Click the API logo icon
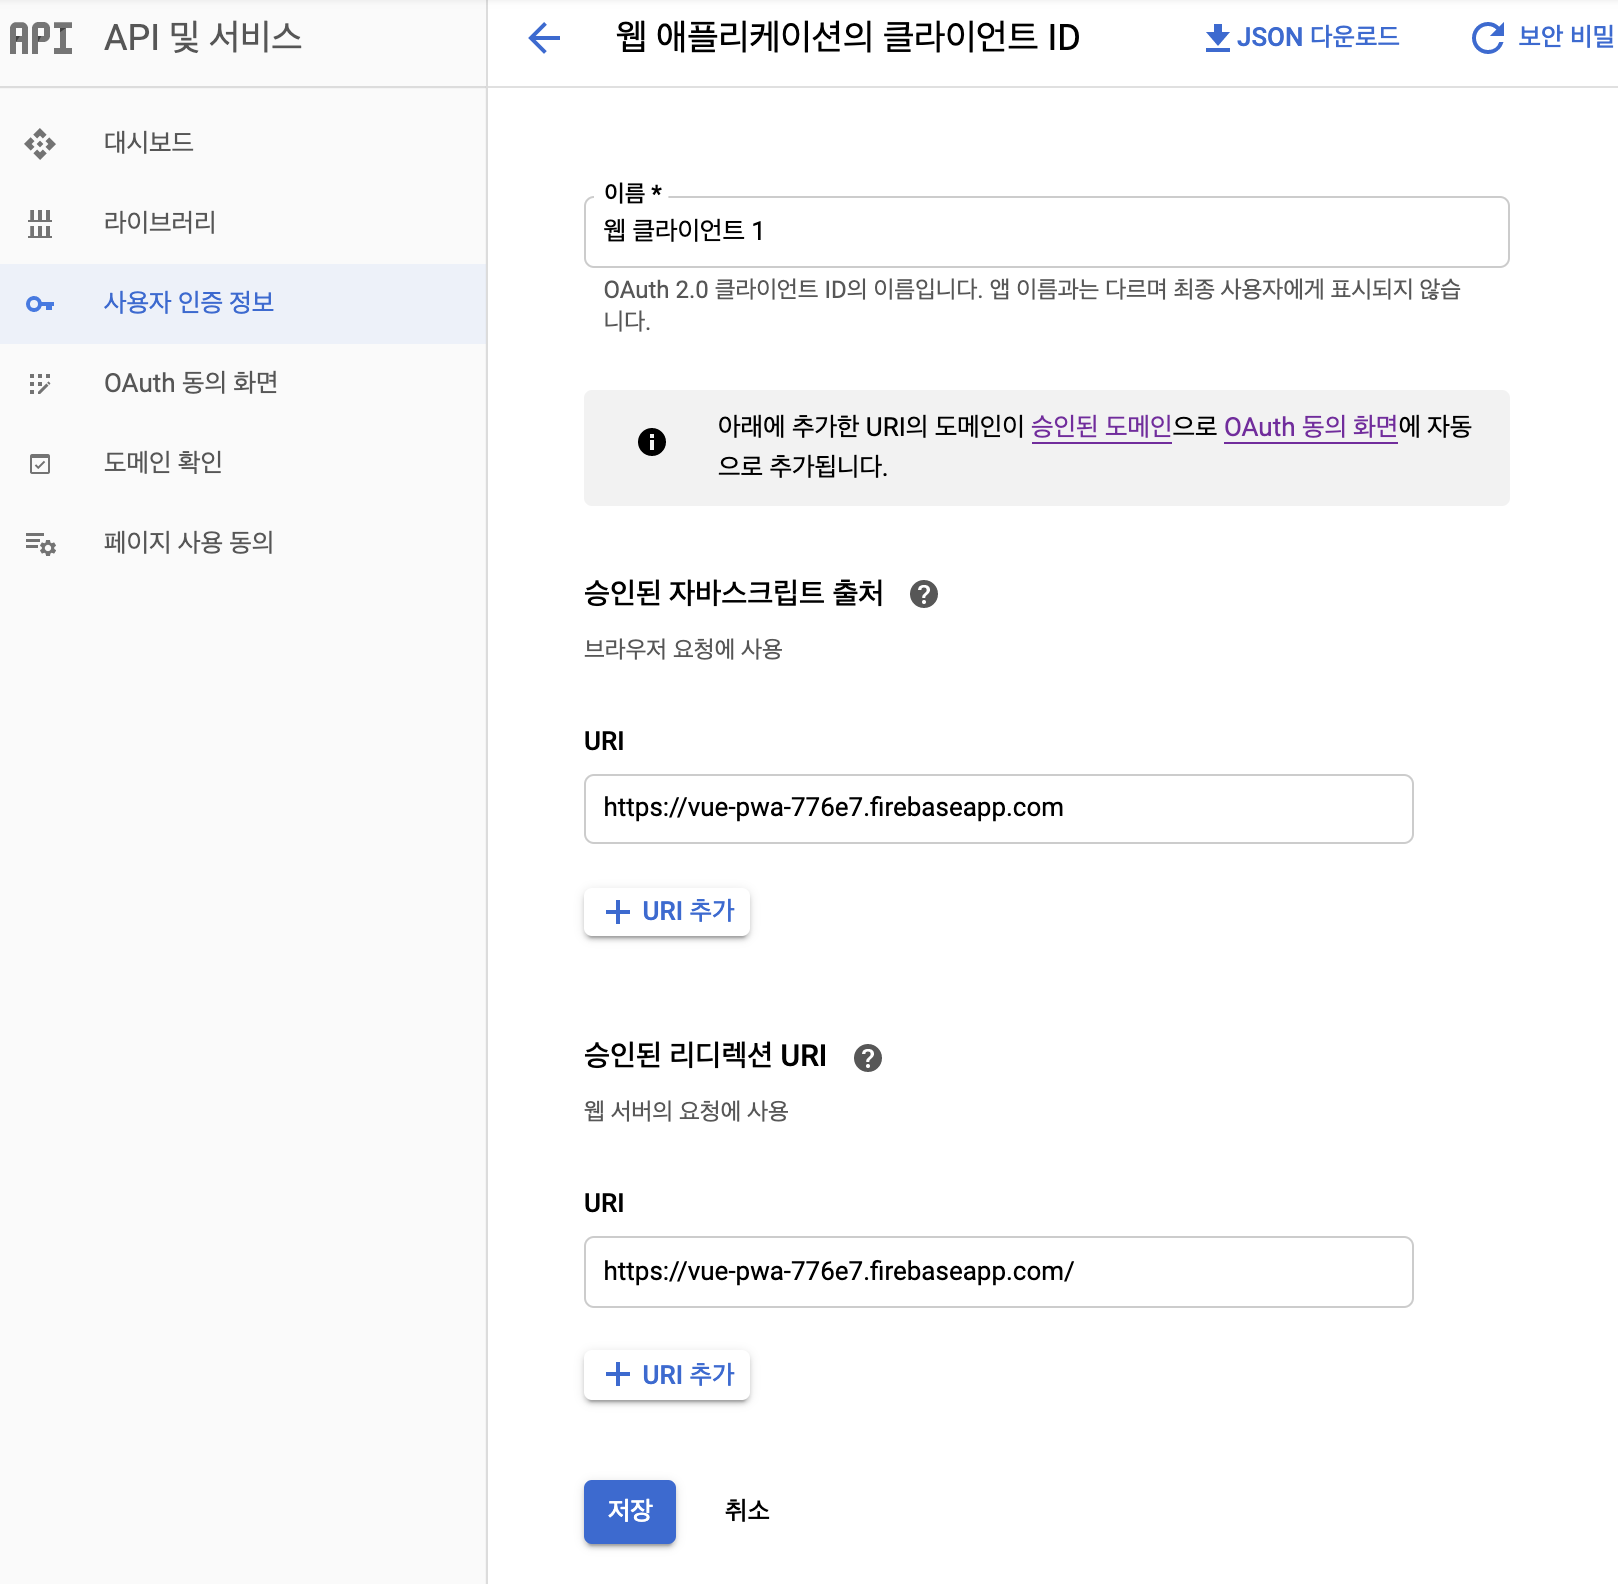 pyautogui.click(x=41, y=38)
